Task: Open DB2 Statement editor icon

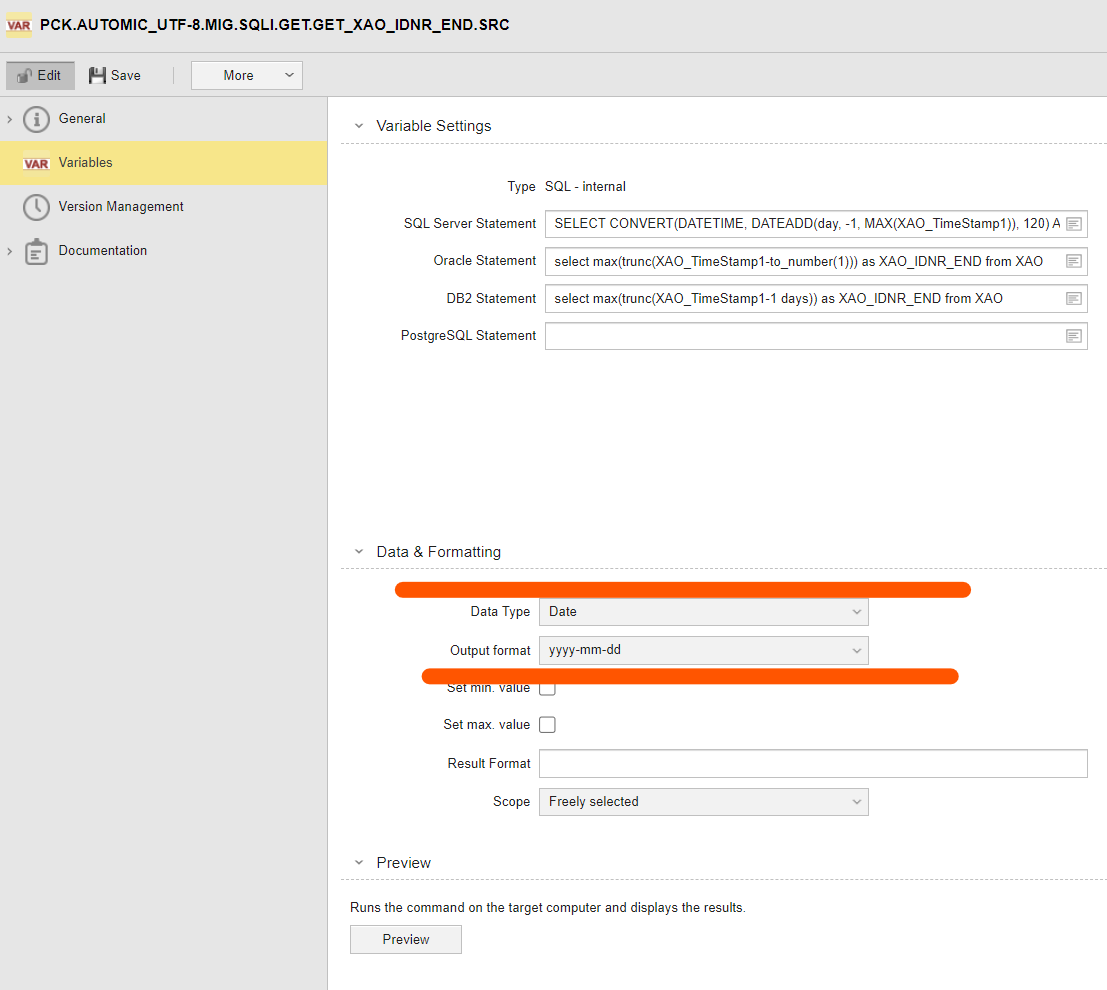Action: 1074,298
